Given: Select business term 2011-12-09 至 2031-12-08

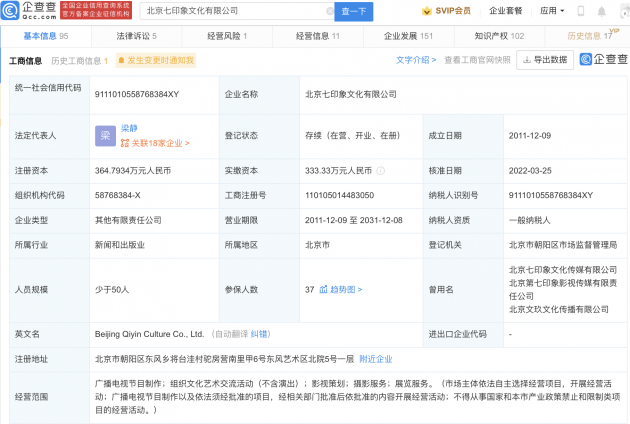Looking at the screenshot, I should click(x=354, y=220).
